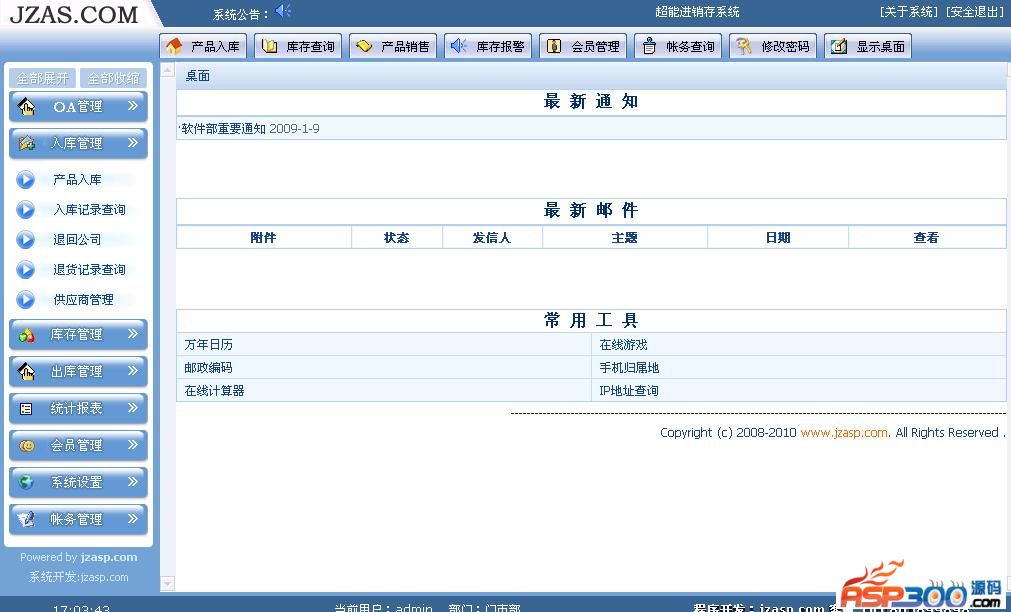The height and width of the screenshot is (612, 1011).
Task: Click the 查看 mail column header
Action: point(926,237)
